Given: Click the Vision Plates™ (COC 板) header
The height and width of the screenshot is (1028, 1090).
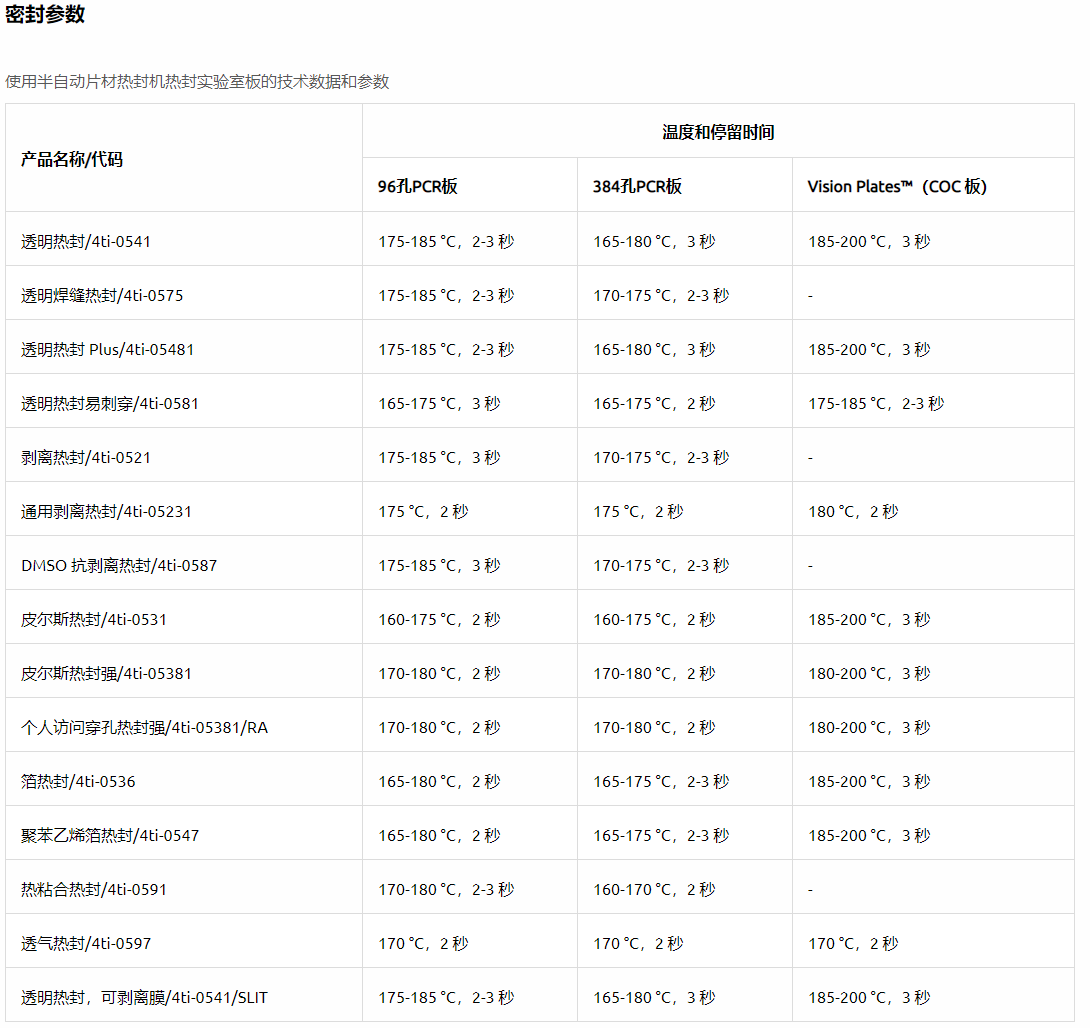Looking at the screenshot, I should [897, 186].
